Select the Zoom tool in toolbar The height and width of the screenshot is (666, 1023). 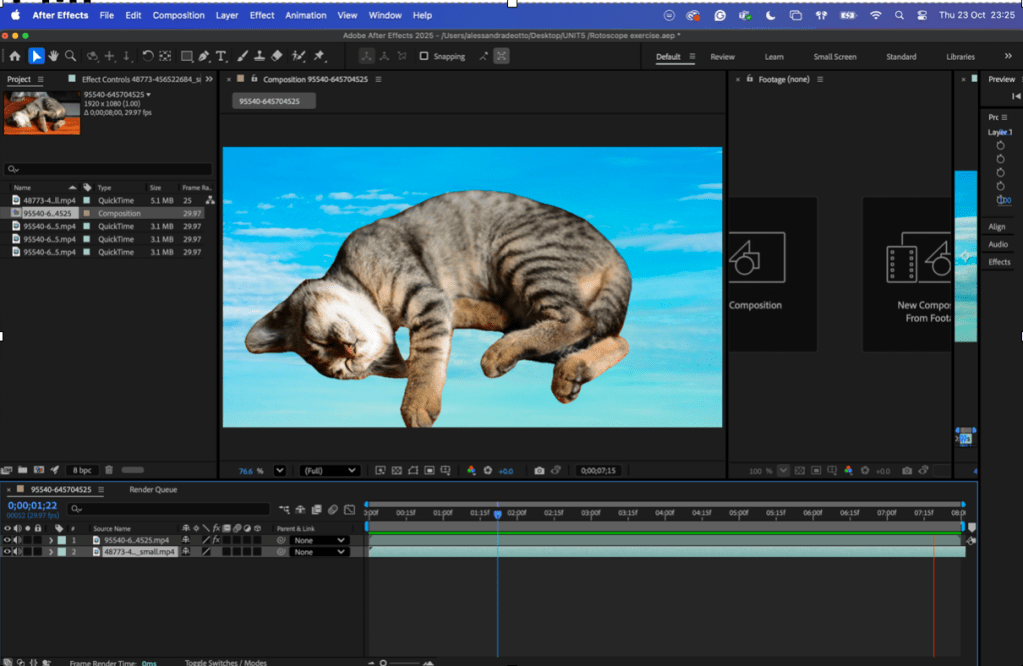click(x=69, y=56)
